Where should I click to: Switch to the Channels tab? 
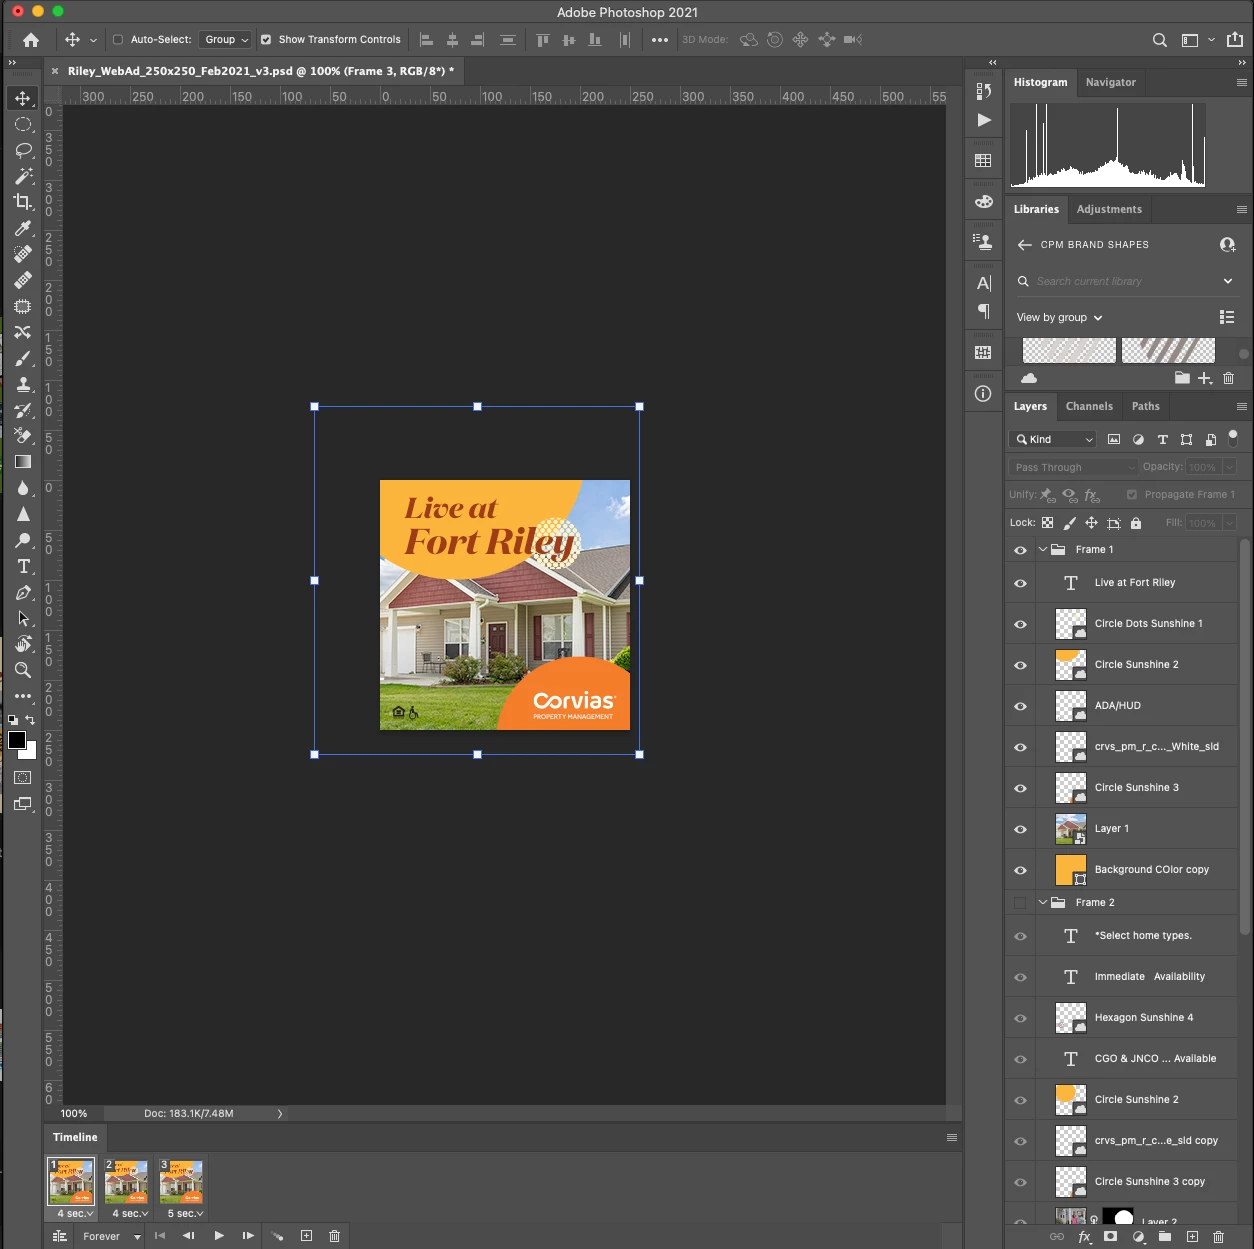(x=1089, y=406)
